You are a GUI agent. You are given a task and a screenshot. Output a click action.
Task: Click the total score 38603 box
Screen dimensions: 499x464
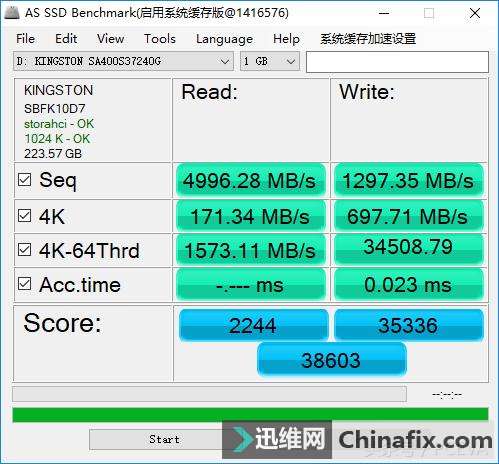point(331,360)
